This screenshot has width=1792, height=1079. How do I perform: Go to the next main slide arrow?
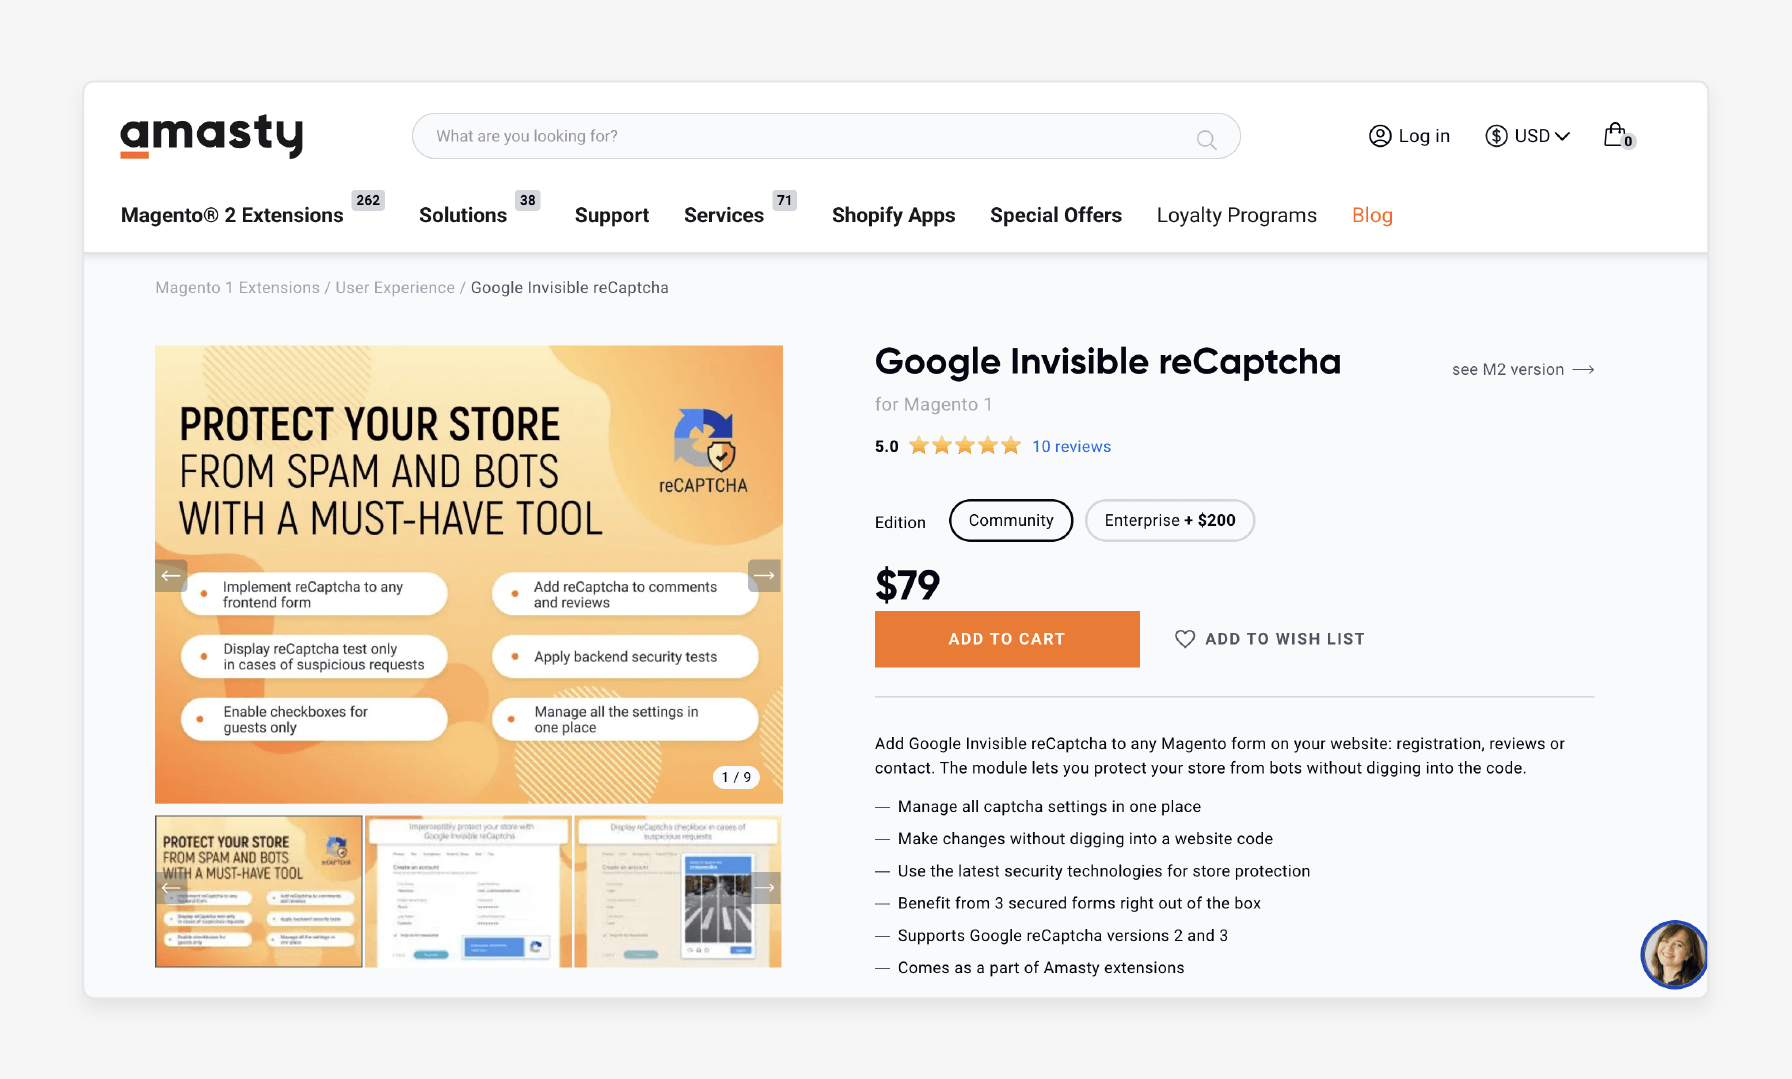click(765, 575)
